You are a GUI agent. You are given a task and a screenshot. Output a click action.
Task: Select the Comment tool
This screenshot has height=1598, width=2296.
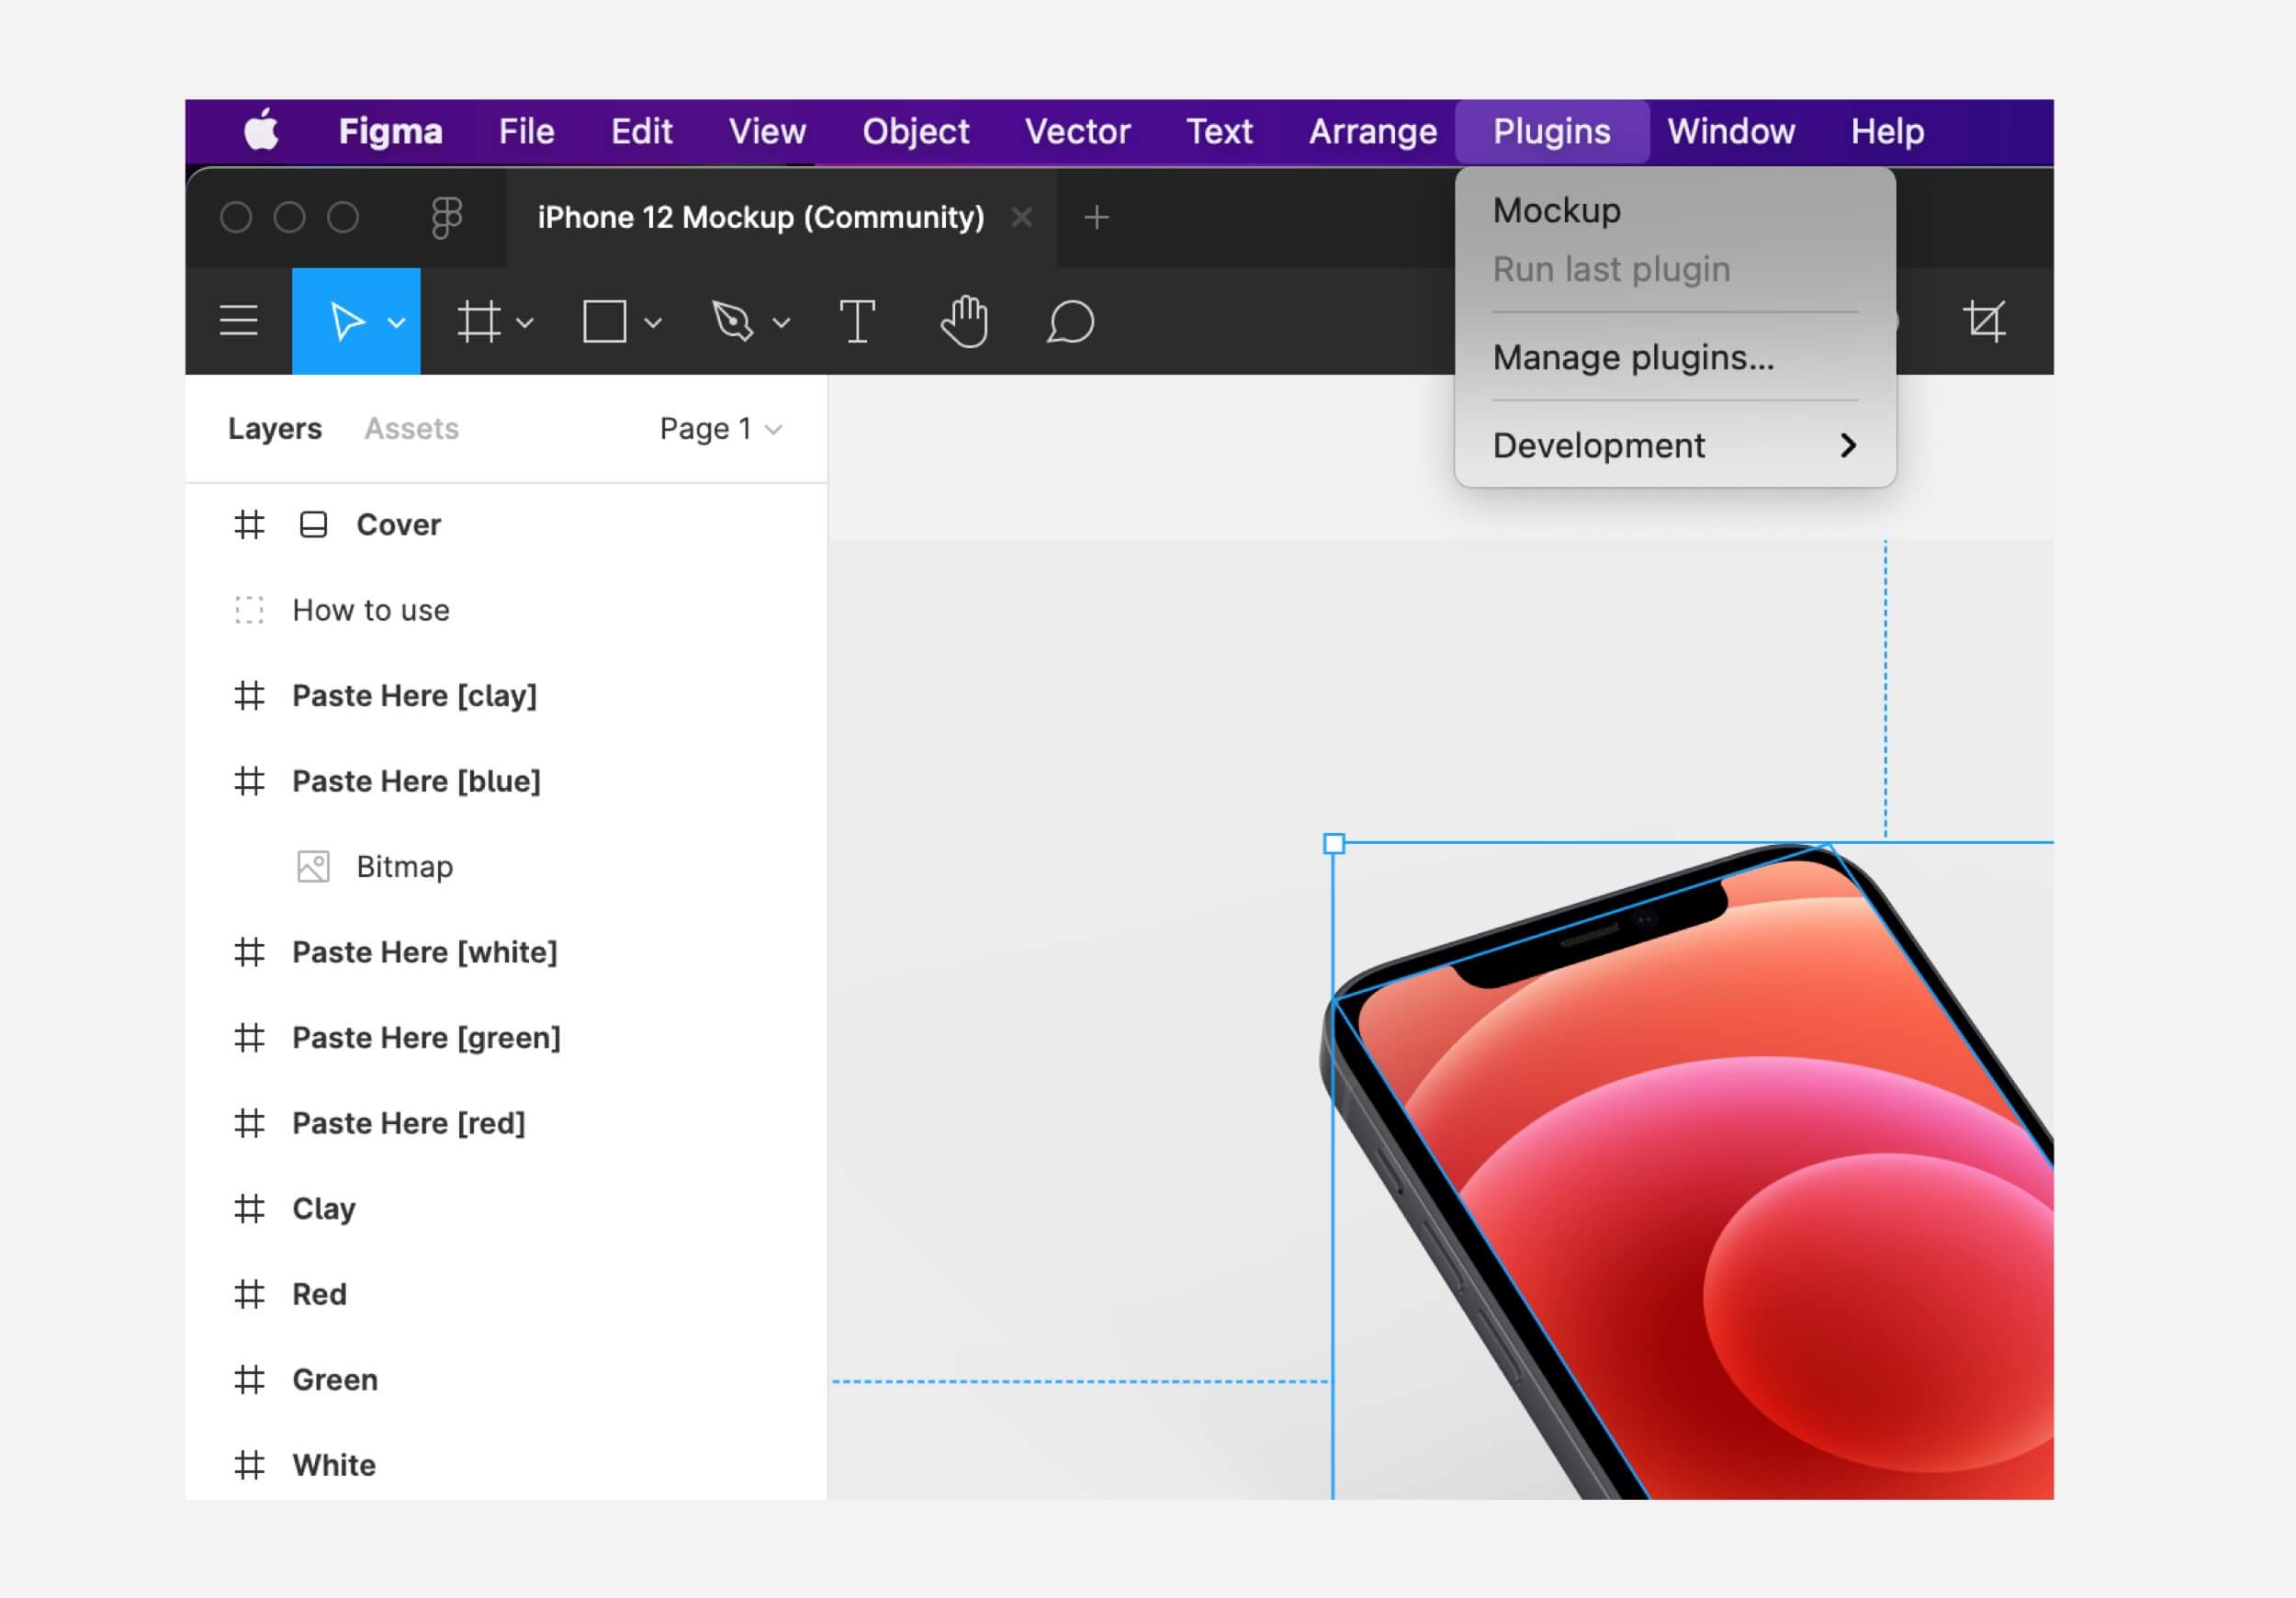[1070, 322]
